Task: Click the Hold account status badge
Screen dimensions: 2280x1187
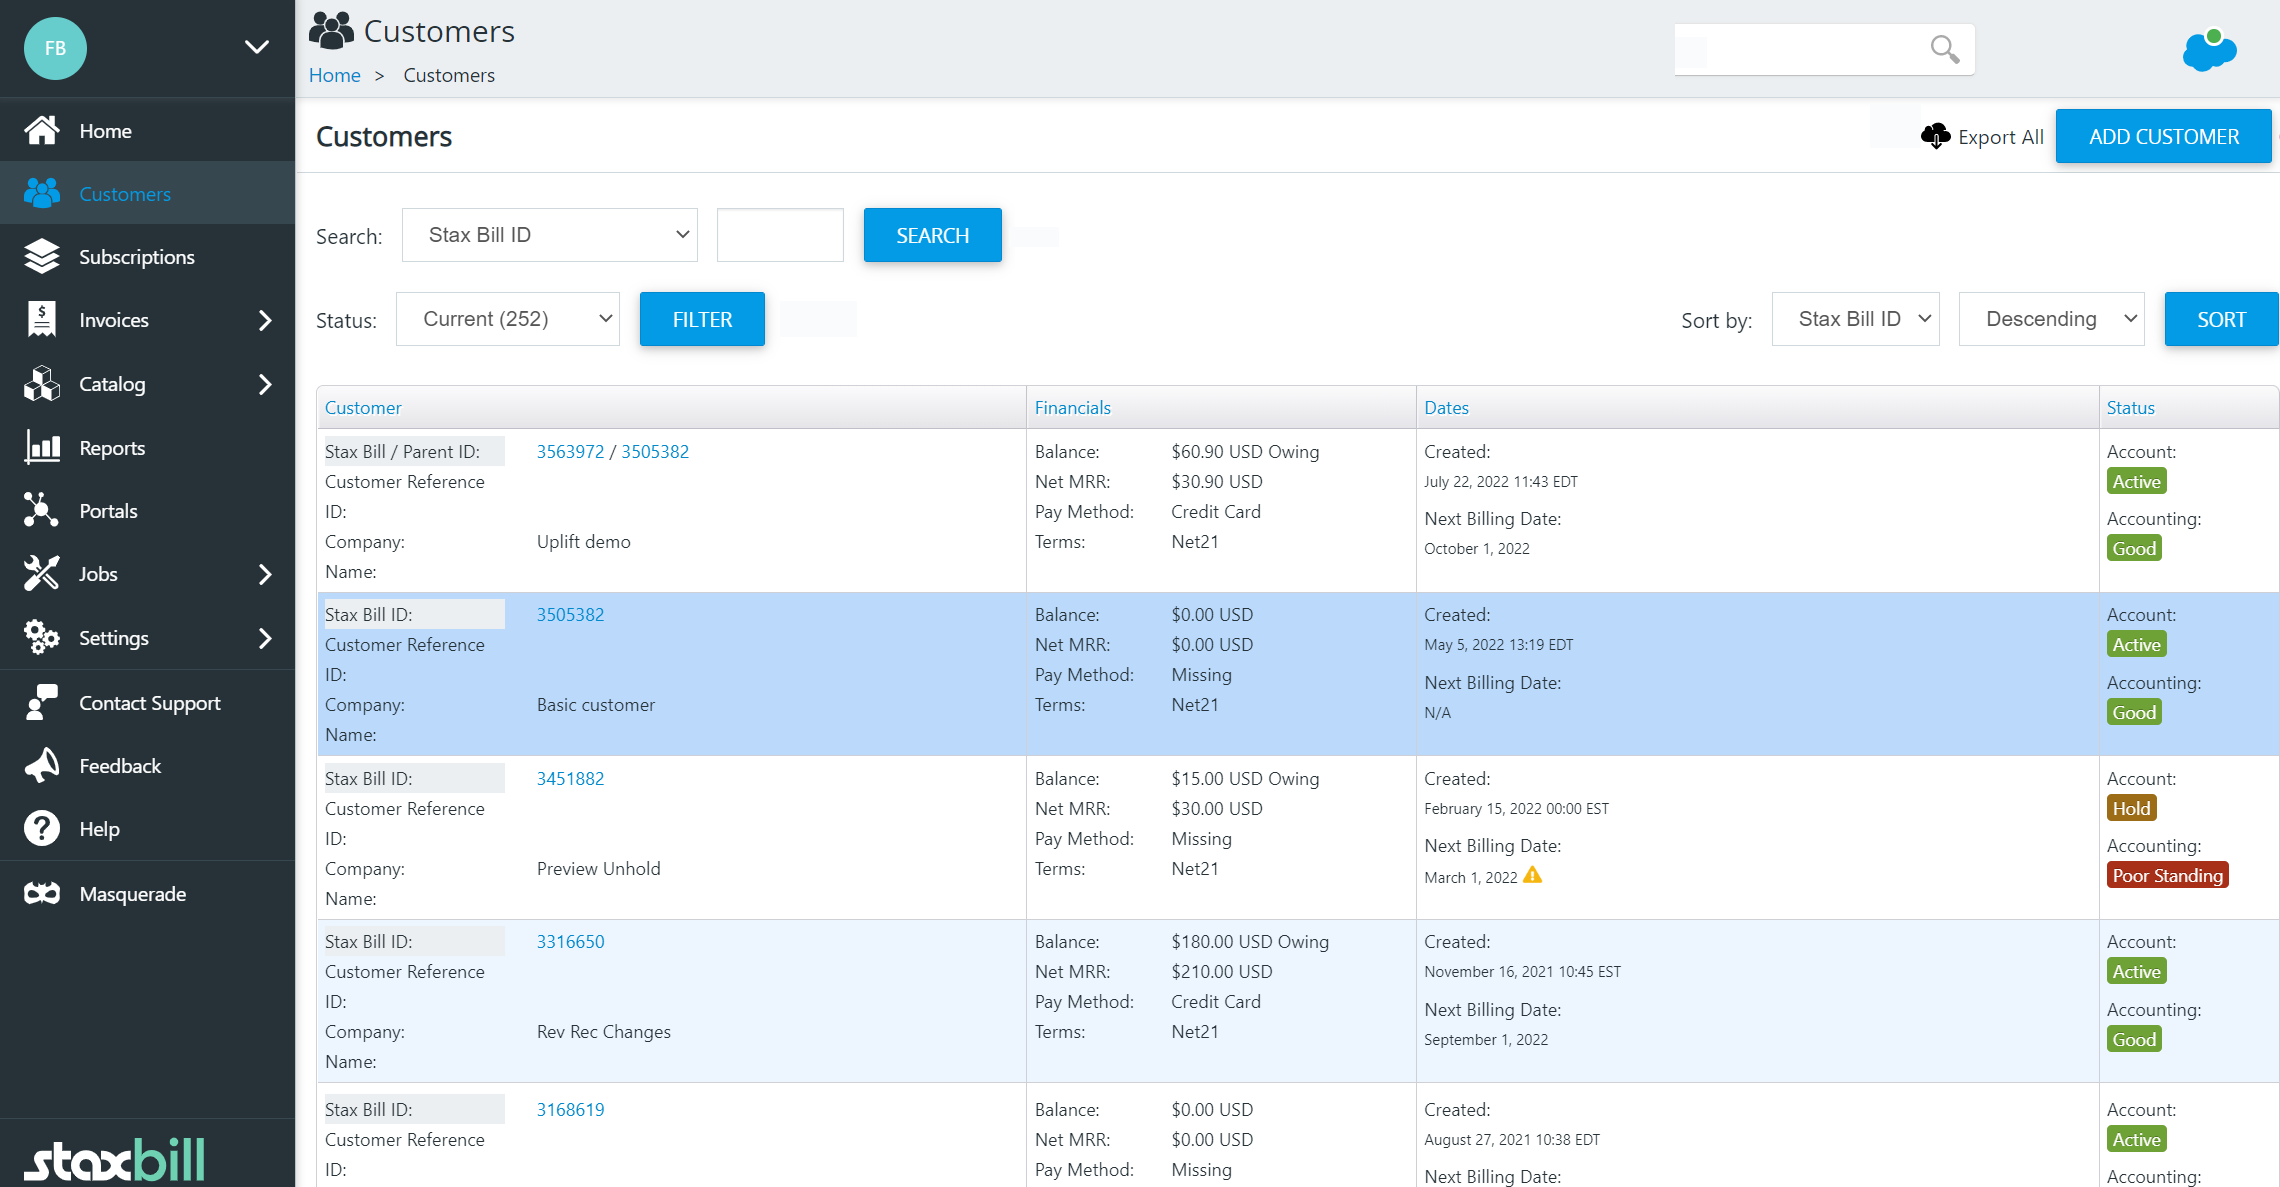Action: click(x=2132, y=808)
